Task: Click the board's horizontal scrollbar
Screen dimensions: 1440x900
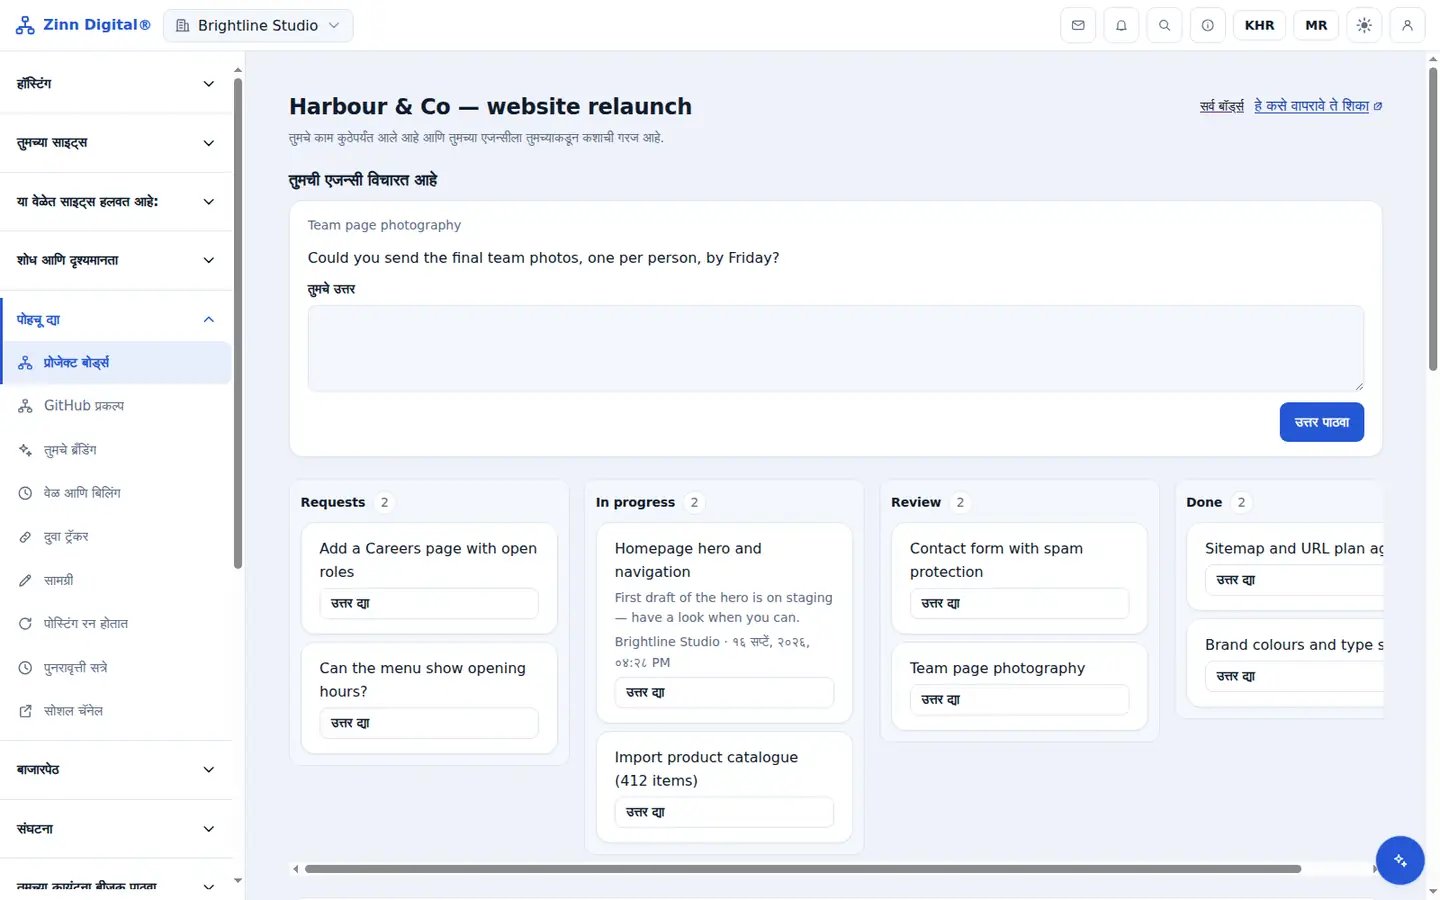Action: tap(803, 869)
